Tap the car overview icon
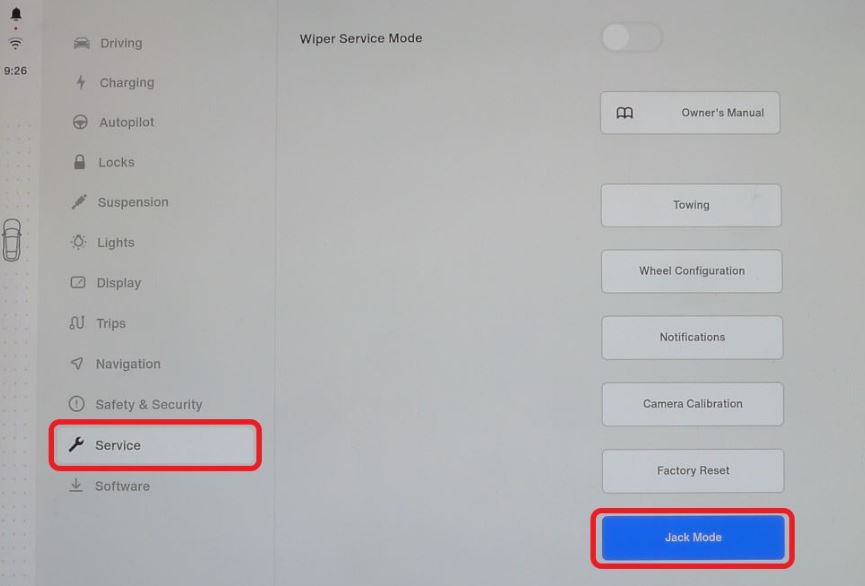 pyautogui.click(x=12, y=240)
